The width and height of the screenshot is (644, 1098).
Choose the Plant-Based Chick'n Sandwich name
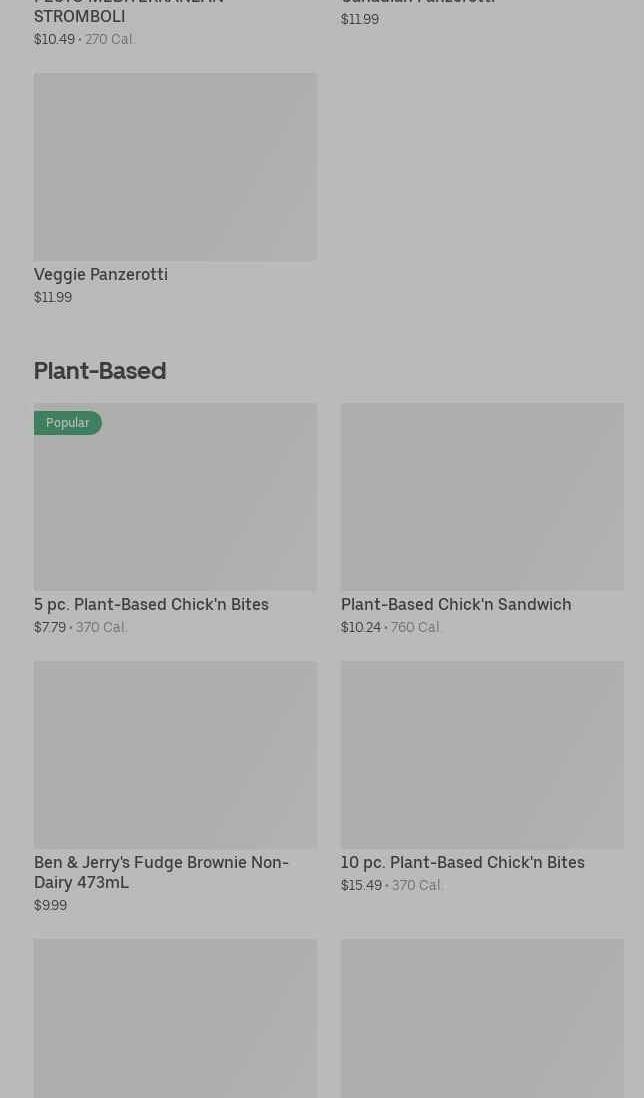point(456,604)
